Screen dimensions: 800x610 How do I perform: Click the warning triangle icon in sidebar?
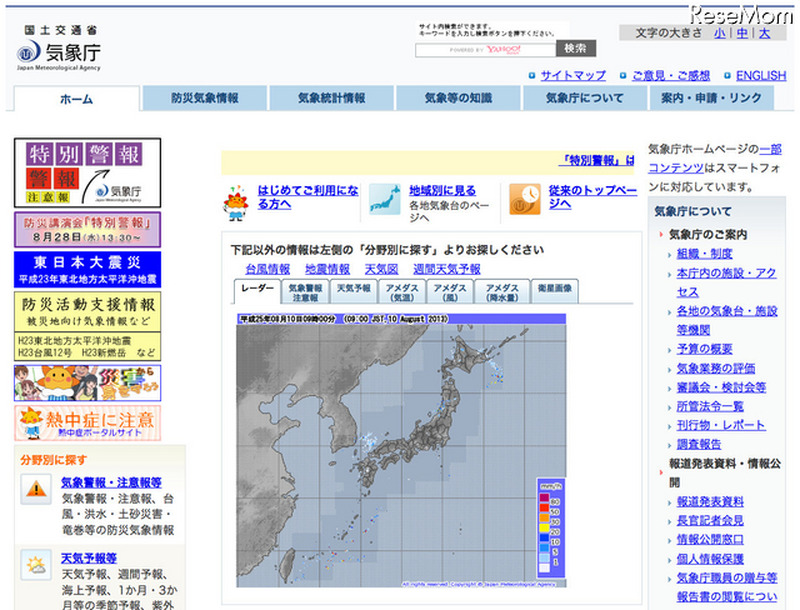click(36, 489)
